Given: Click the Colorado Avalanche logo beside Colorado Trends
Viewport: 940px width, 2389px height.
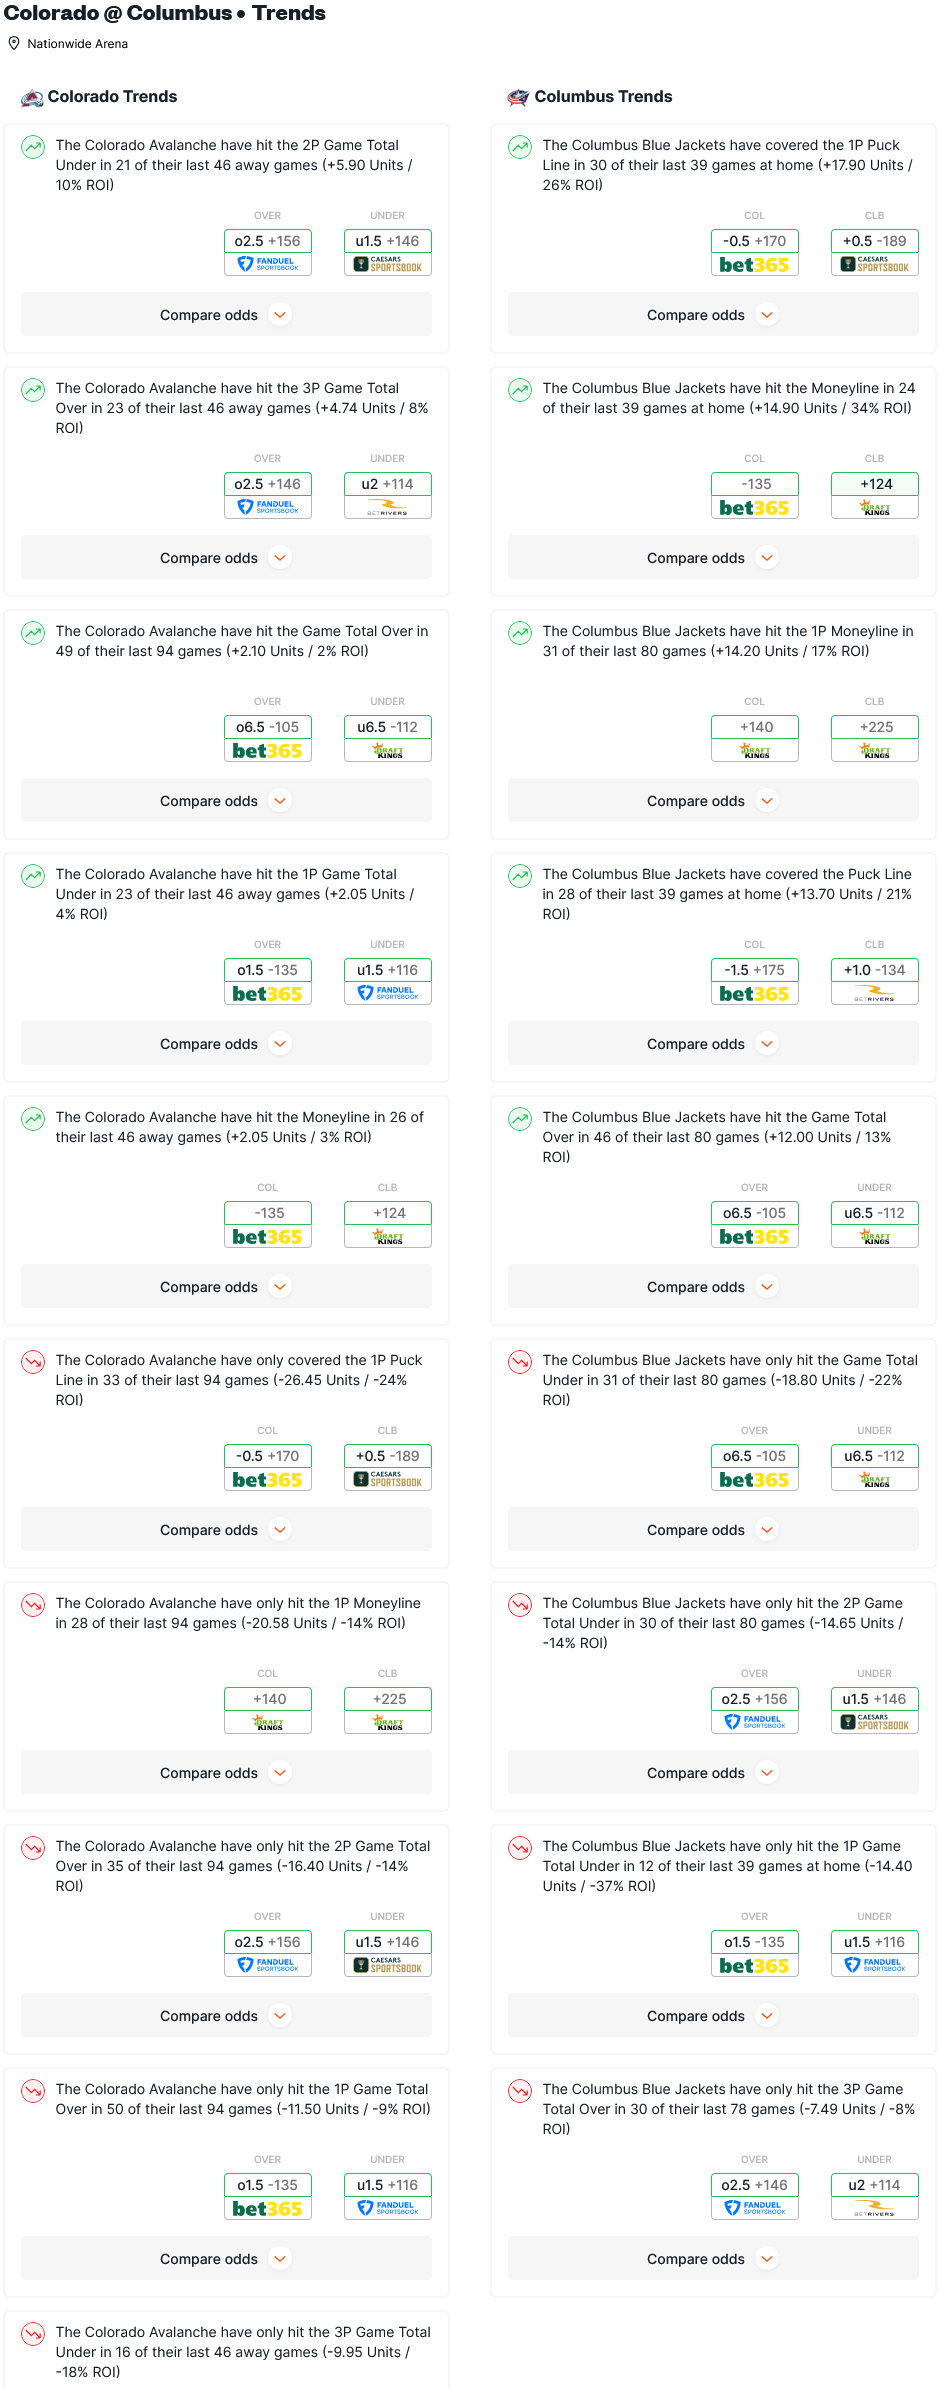Looking at the screenshot, I should [32, 97].
